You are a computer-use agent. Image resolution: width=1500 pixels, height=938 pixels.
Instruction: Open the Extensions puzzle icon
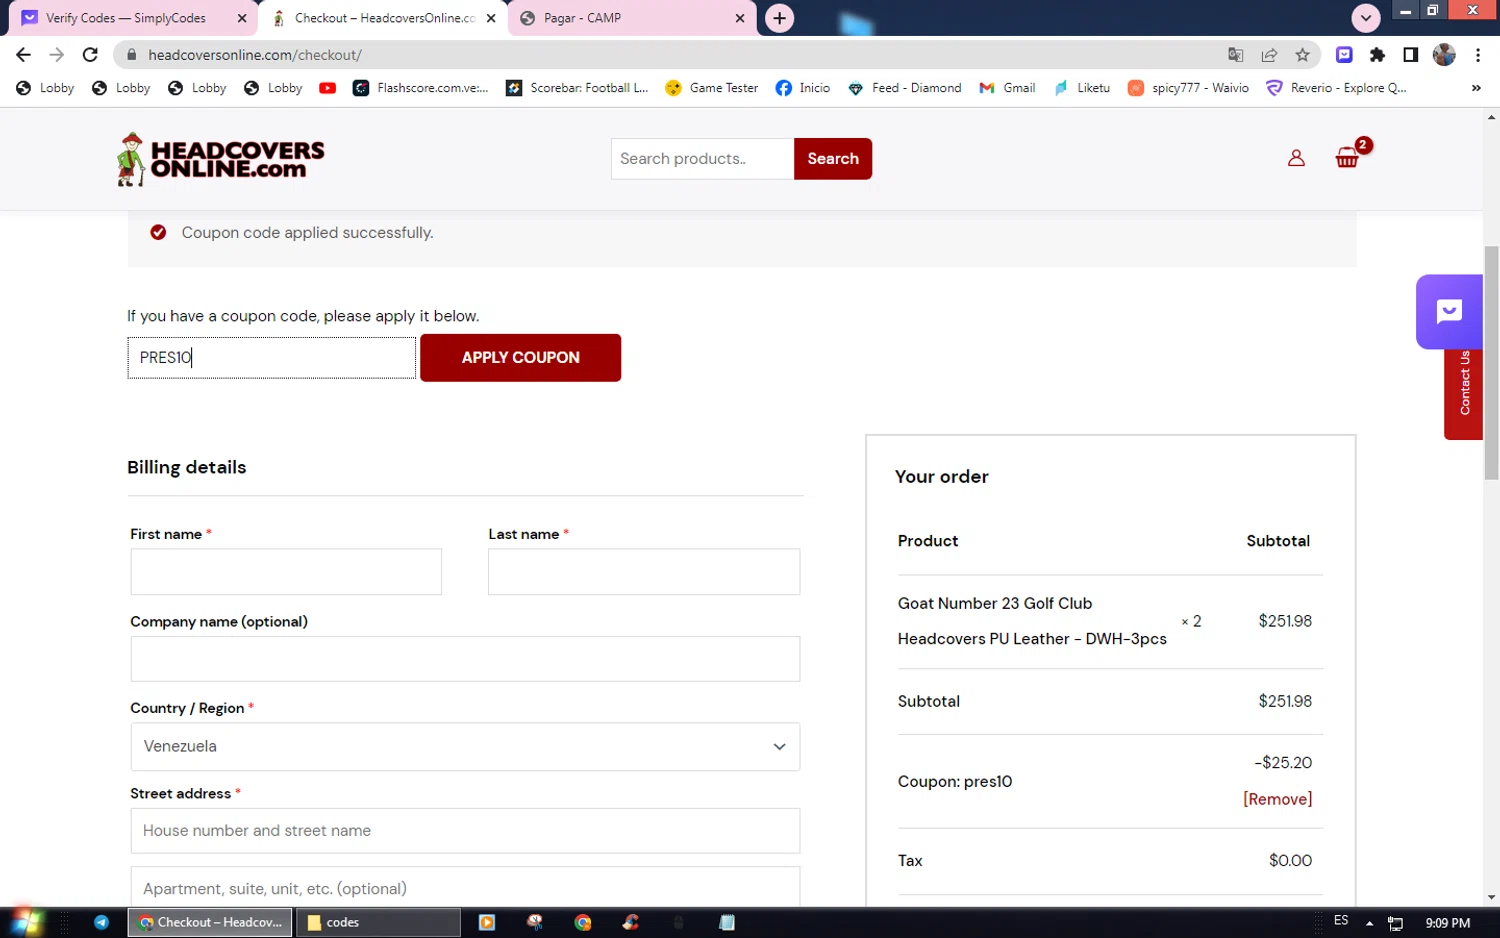point(1377,55)
